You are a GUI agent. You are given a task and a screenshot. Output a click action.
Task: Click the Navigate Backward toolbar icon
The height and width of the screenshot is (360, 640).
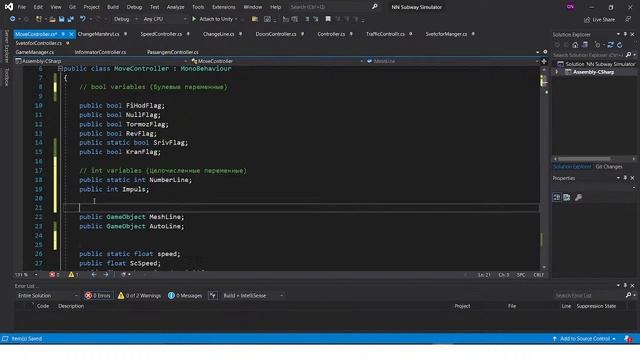tap(13, 19)
